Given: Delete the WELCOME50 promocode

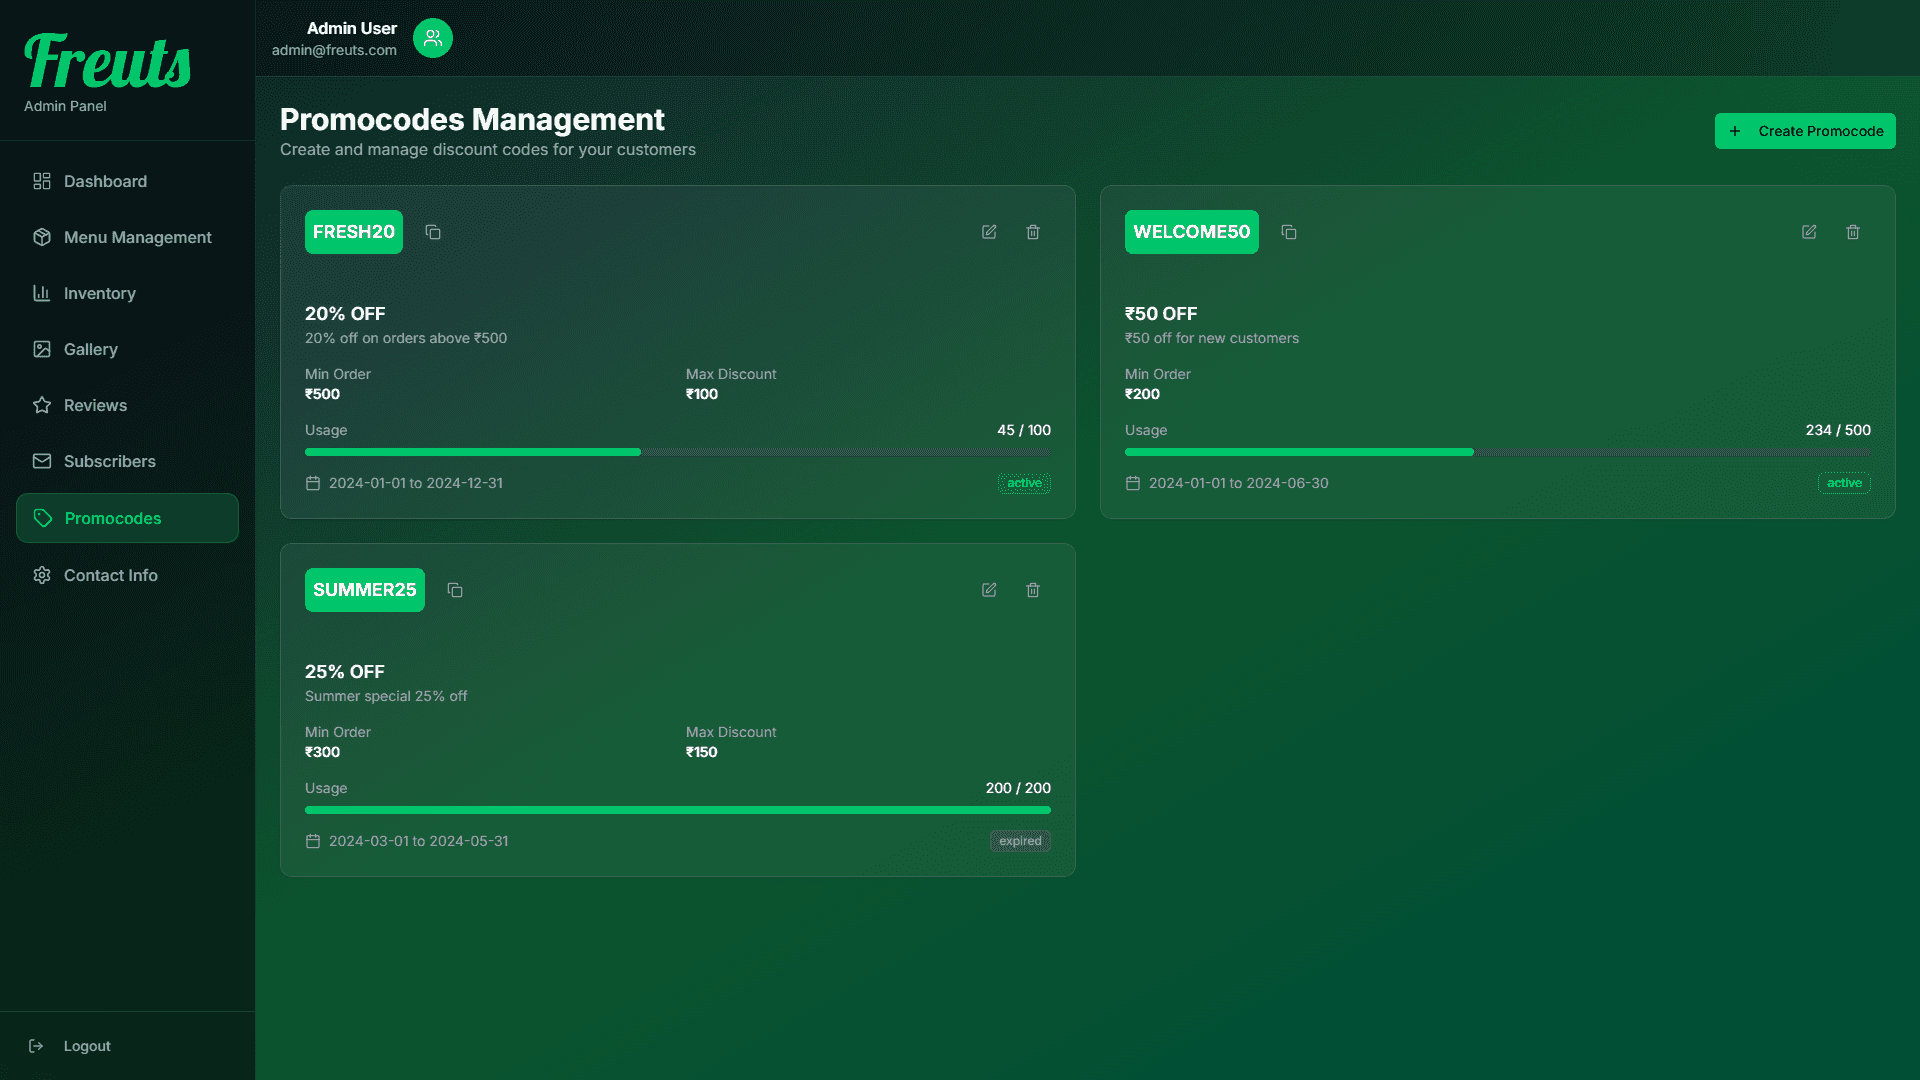Looking at the screenshot, I should click(1853, 232).
